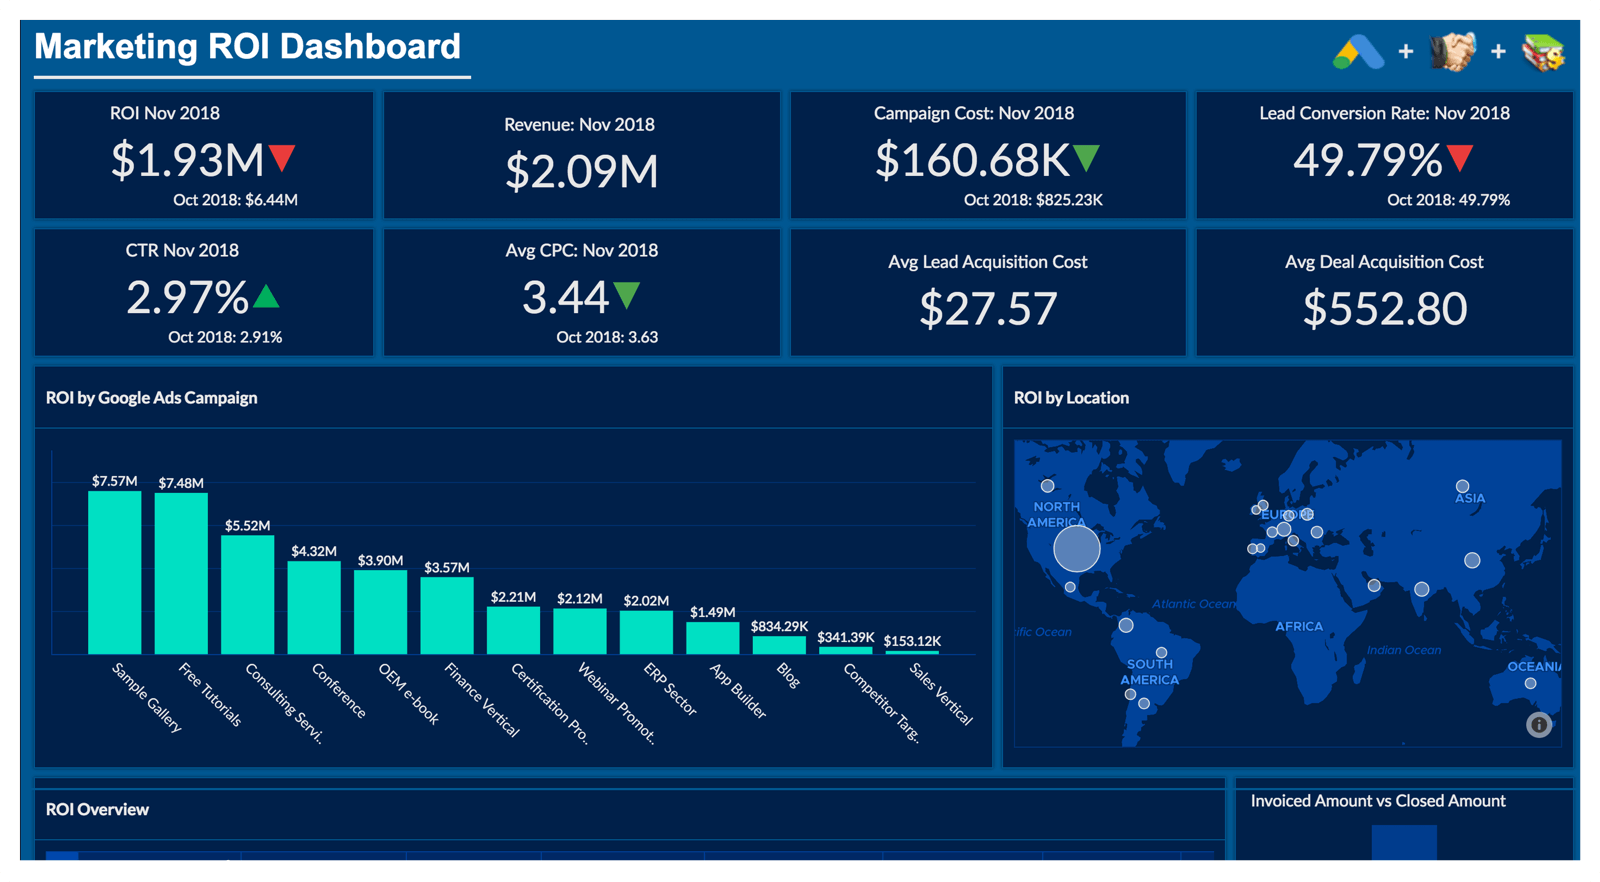This screenshot has width=1600, height=882.
Task: Click the green up arrow beside 2.97% CTR
Action: (266, 296)
